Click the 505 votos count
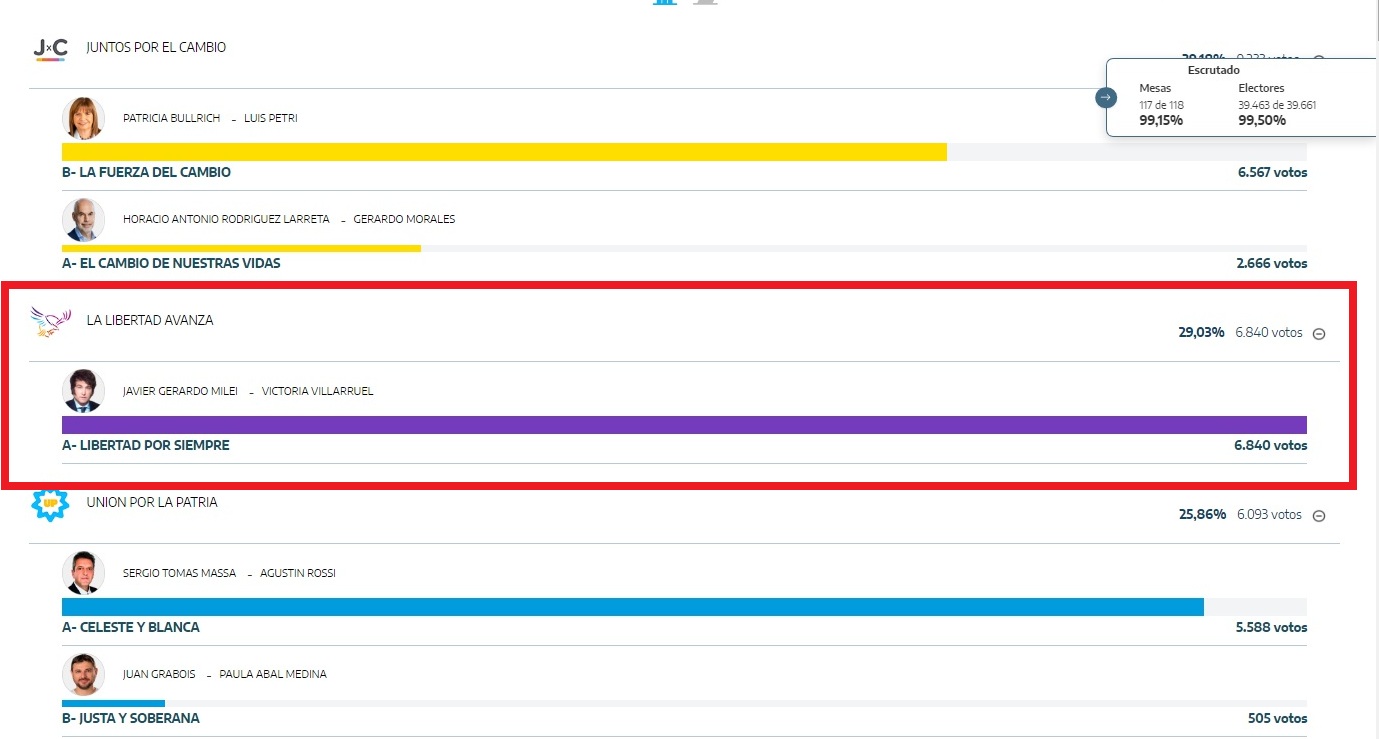The width and height of the screenshot is (1379, 739). point(1278,718)
